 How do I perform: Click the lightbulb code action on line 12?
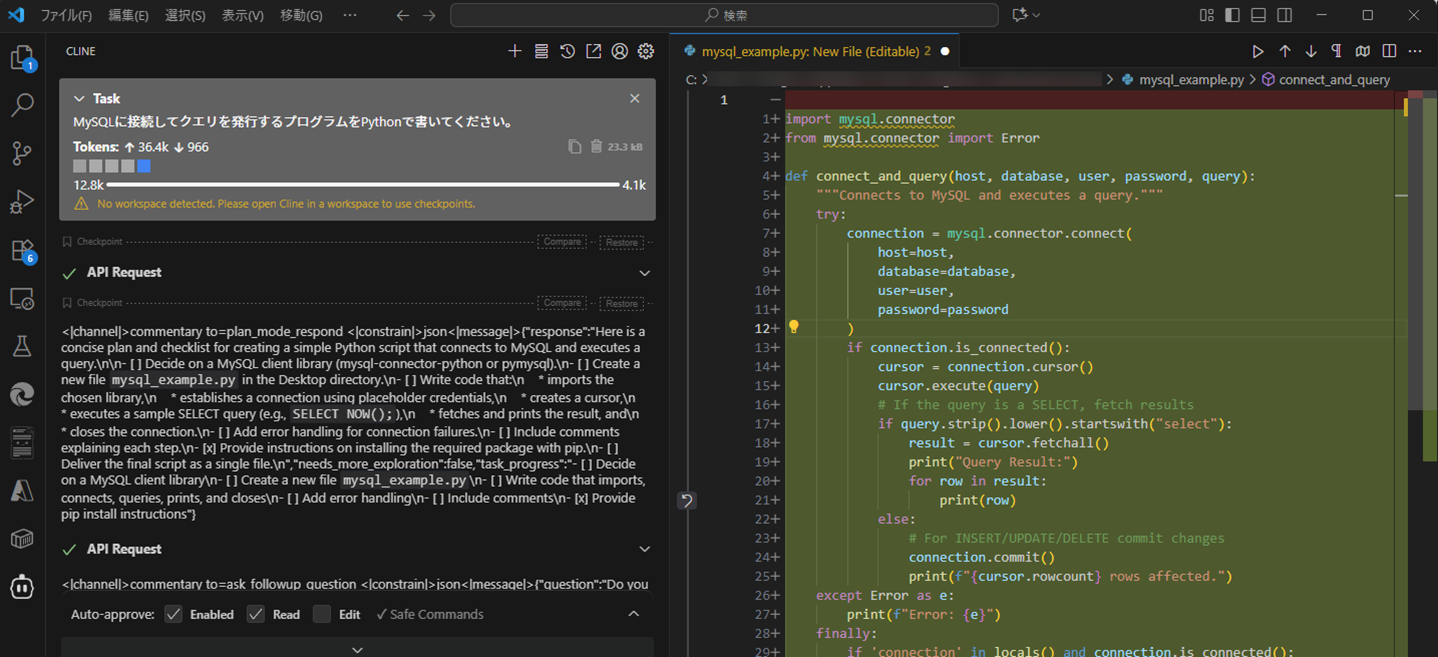click(794, 327)
